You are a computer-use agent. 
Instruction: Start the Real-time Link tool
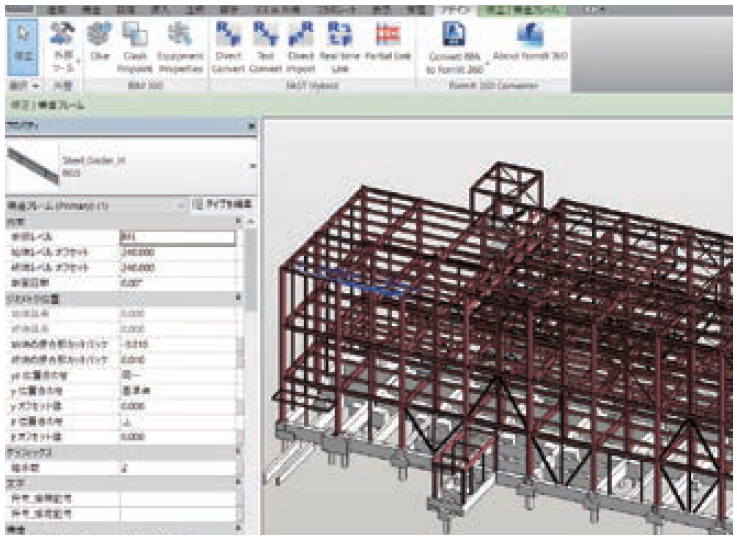coord(341,42)
